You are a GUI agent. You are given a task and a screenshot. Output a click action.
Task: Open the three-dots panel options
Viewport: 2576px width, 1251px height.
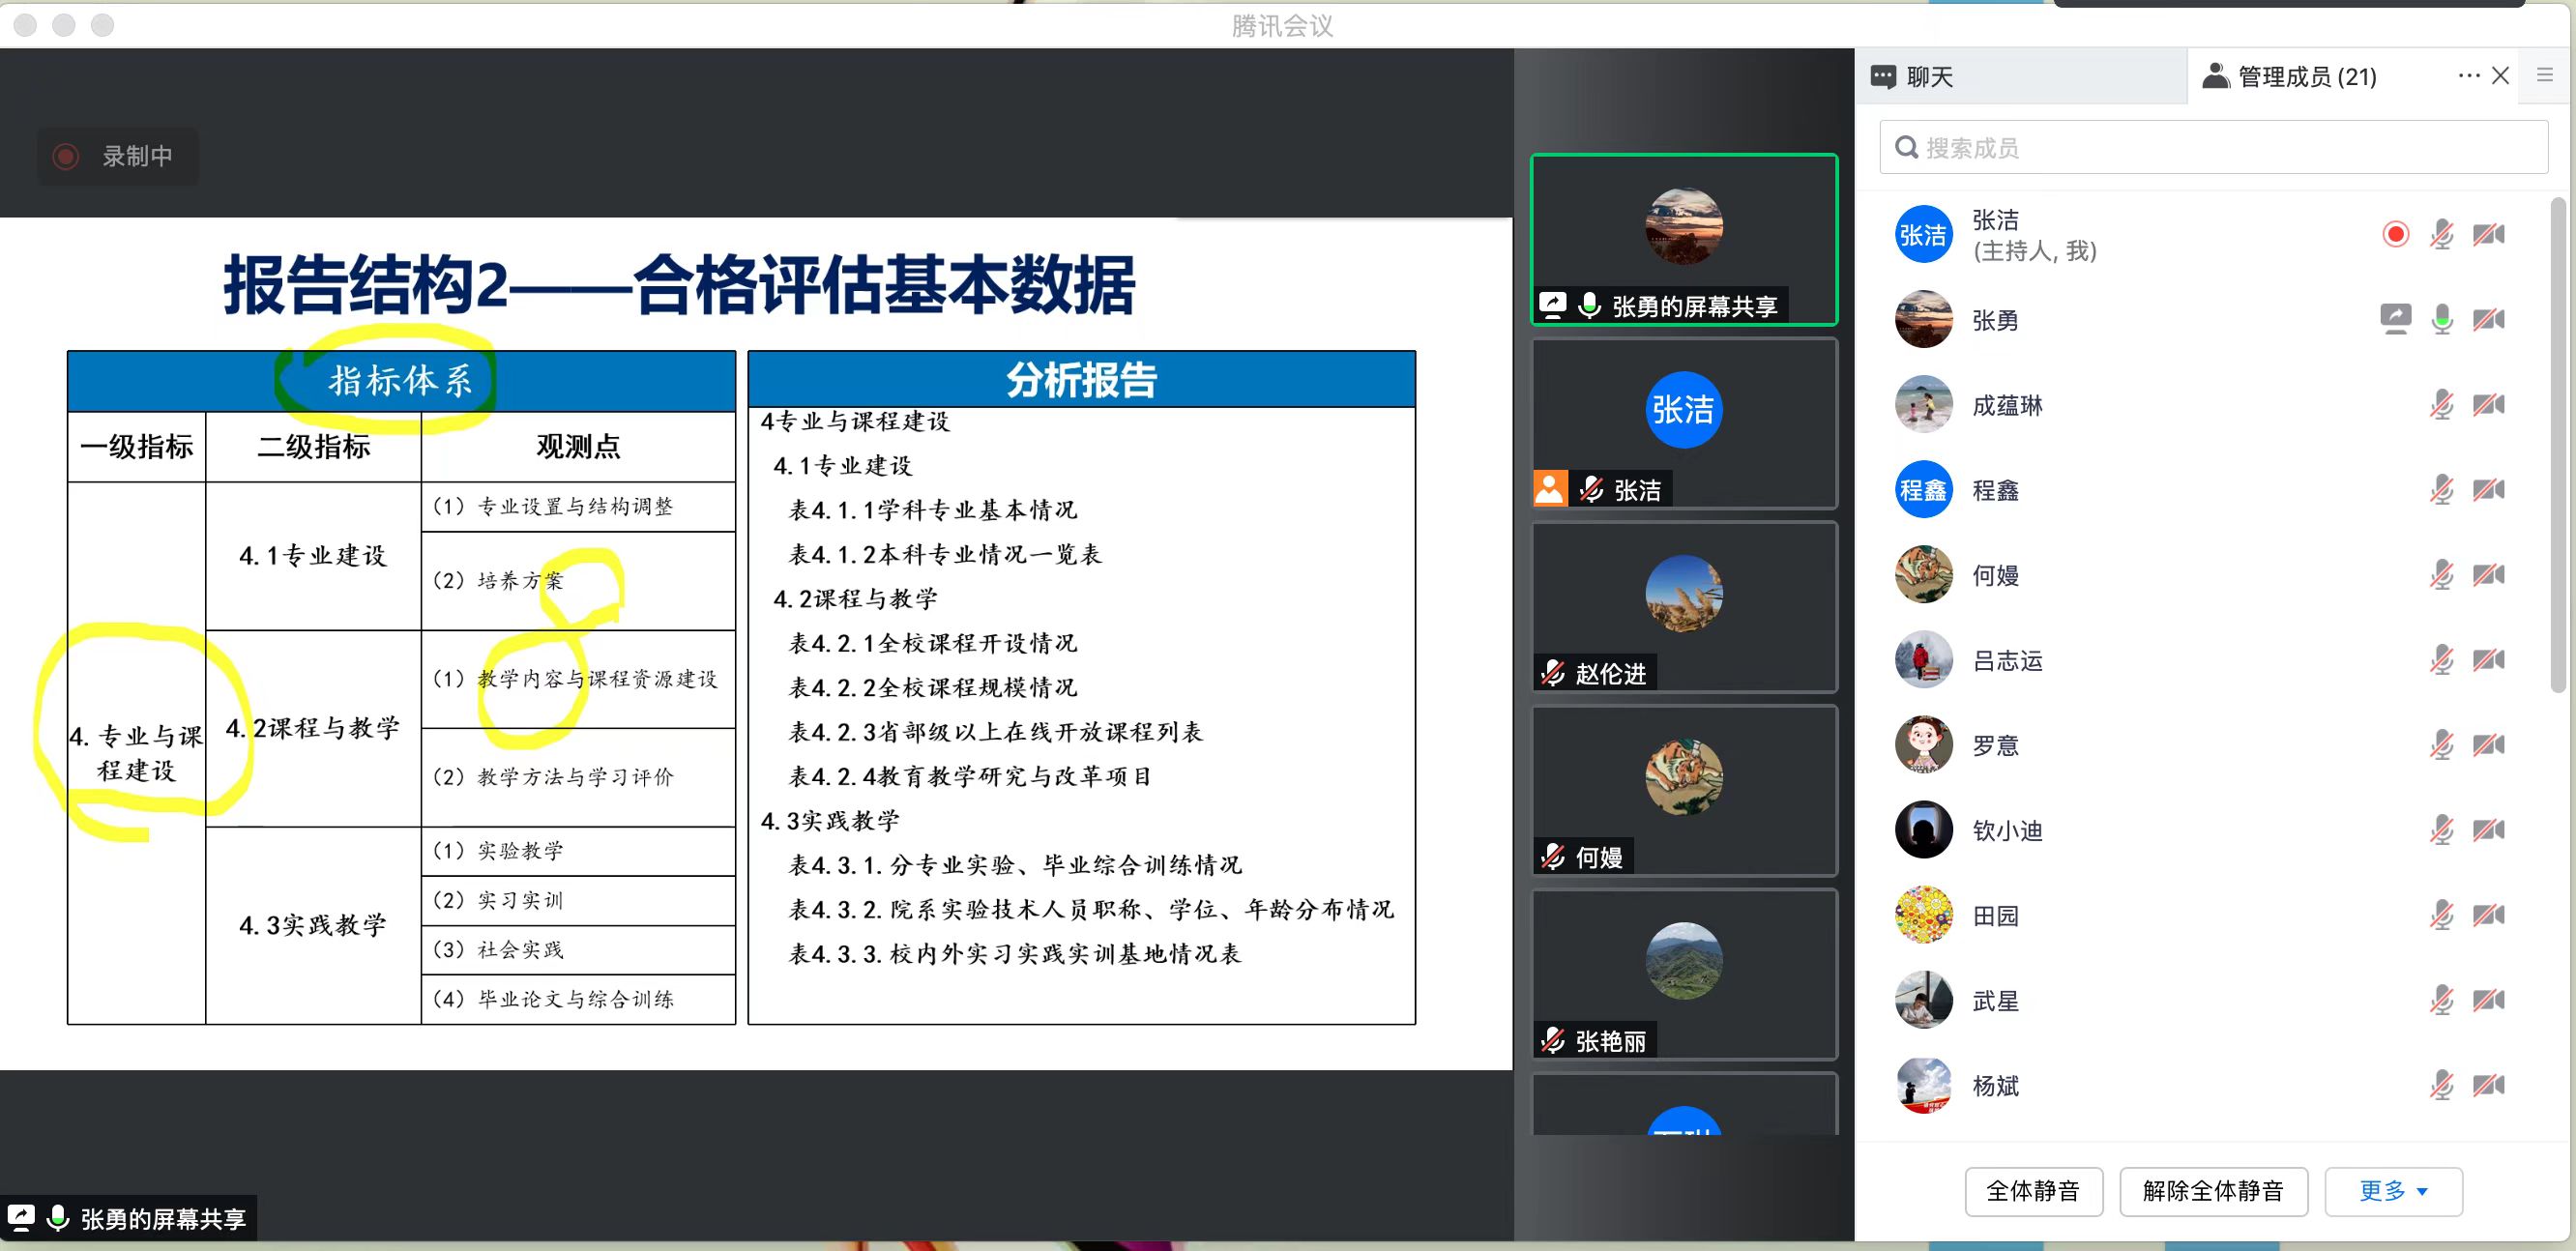coord(2468,76)
